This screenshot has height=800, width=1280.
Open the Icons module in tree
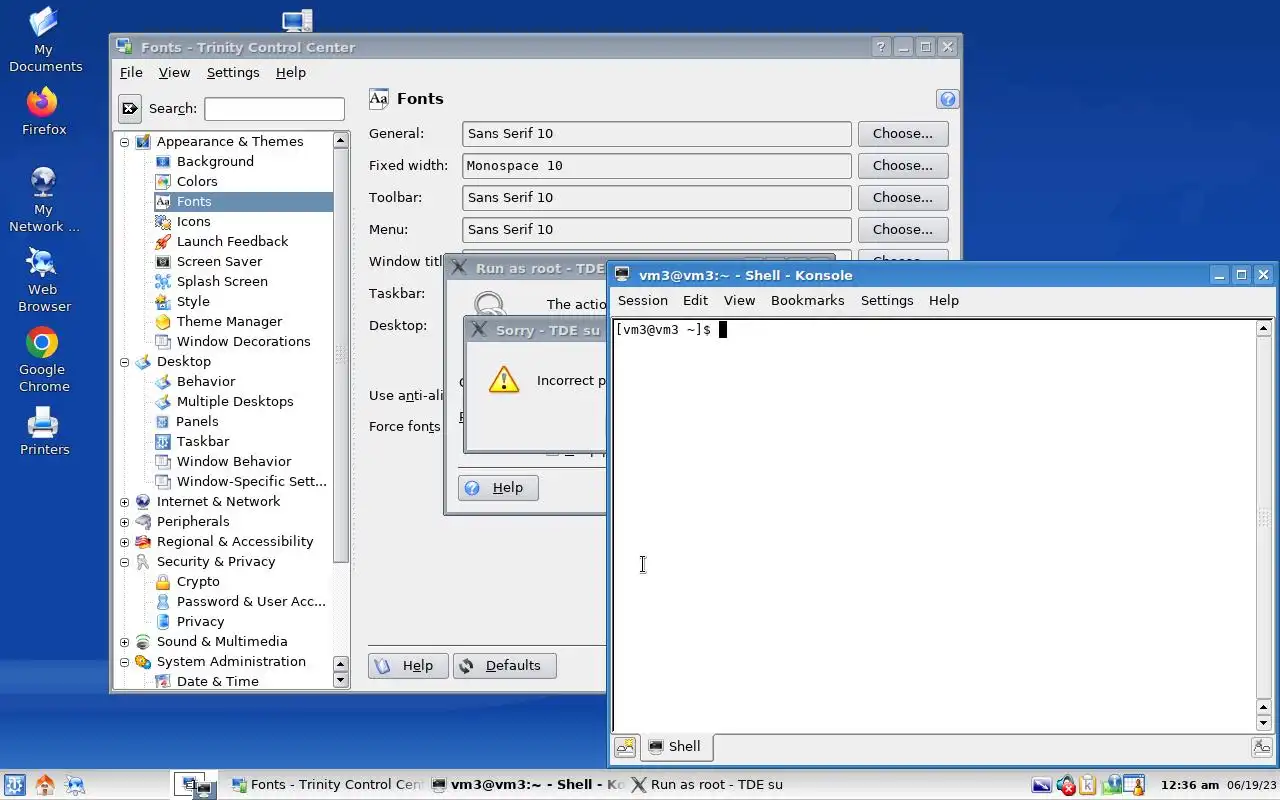pyautogui.click(x=163, y=221)
